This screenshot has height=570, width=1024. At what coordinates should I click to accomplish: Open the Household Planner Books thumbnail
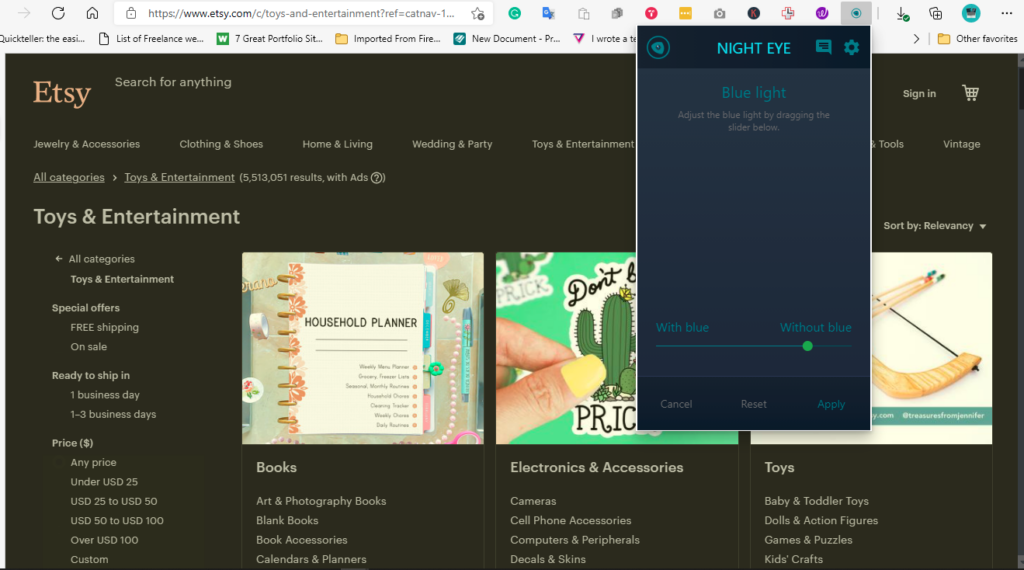click(362, 348)
